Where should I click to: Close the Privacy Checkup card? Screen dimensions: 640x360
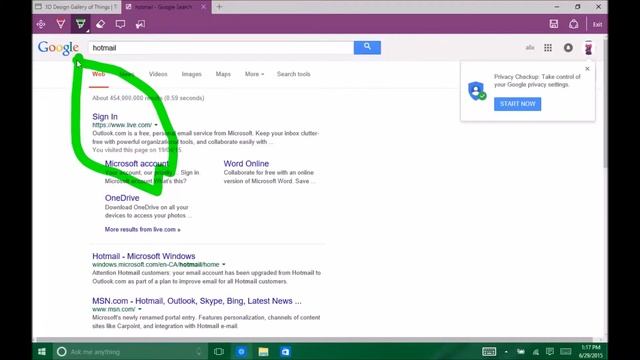[587, 69]
